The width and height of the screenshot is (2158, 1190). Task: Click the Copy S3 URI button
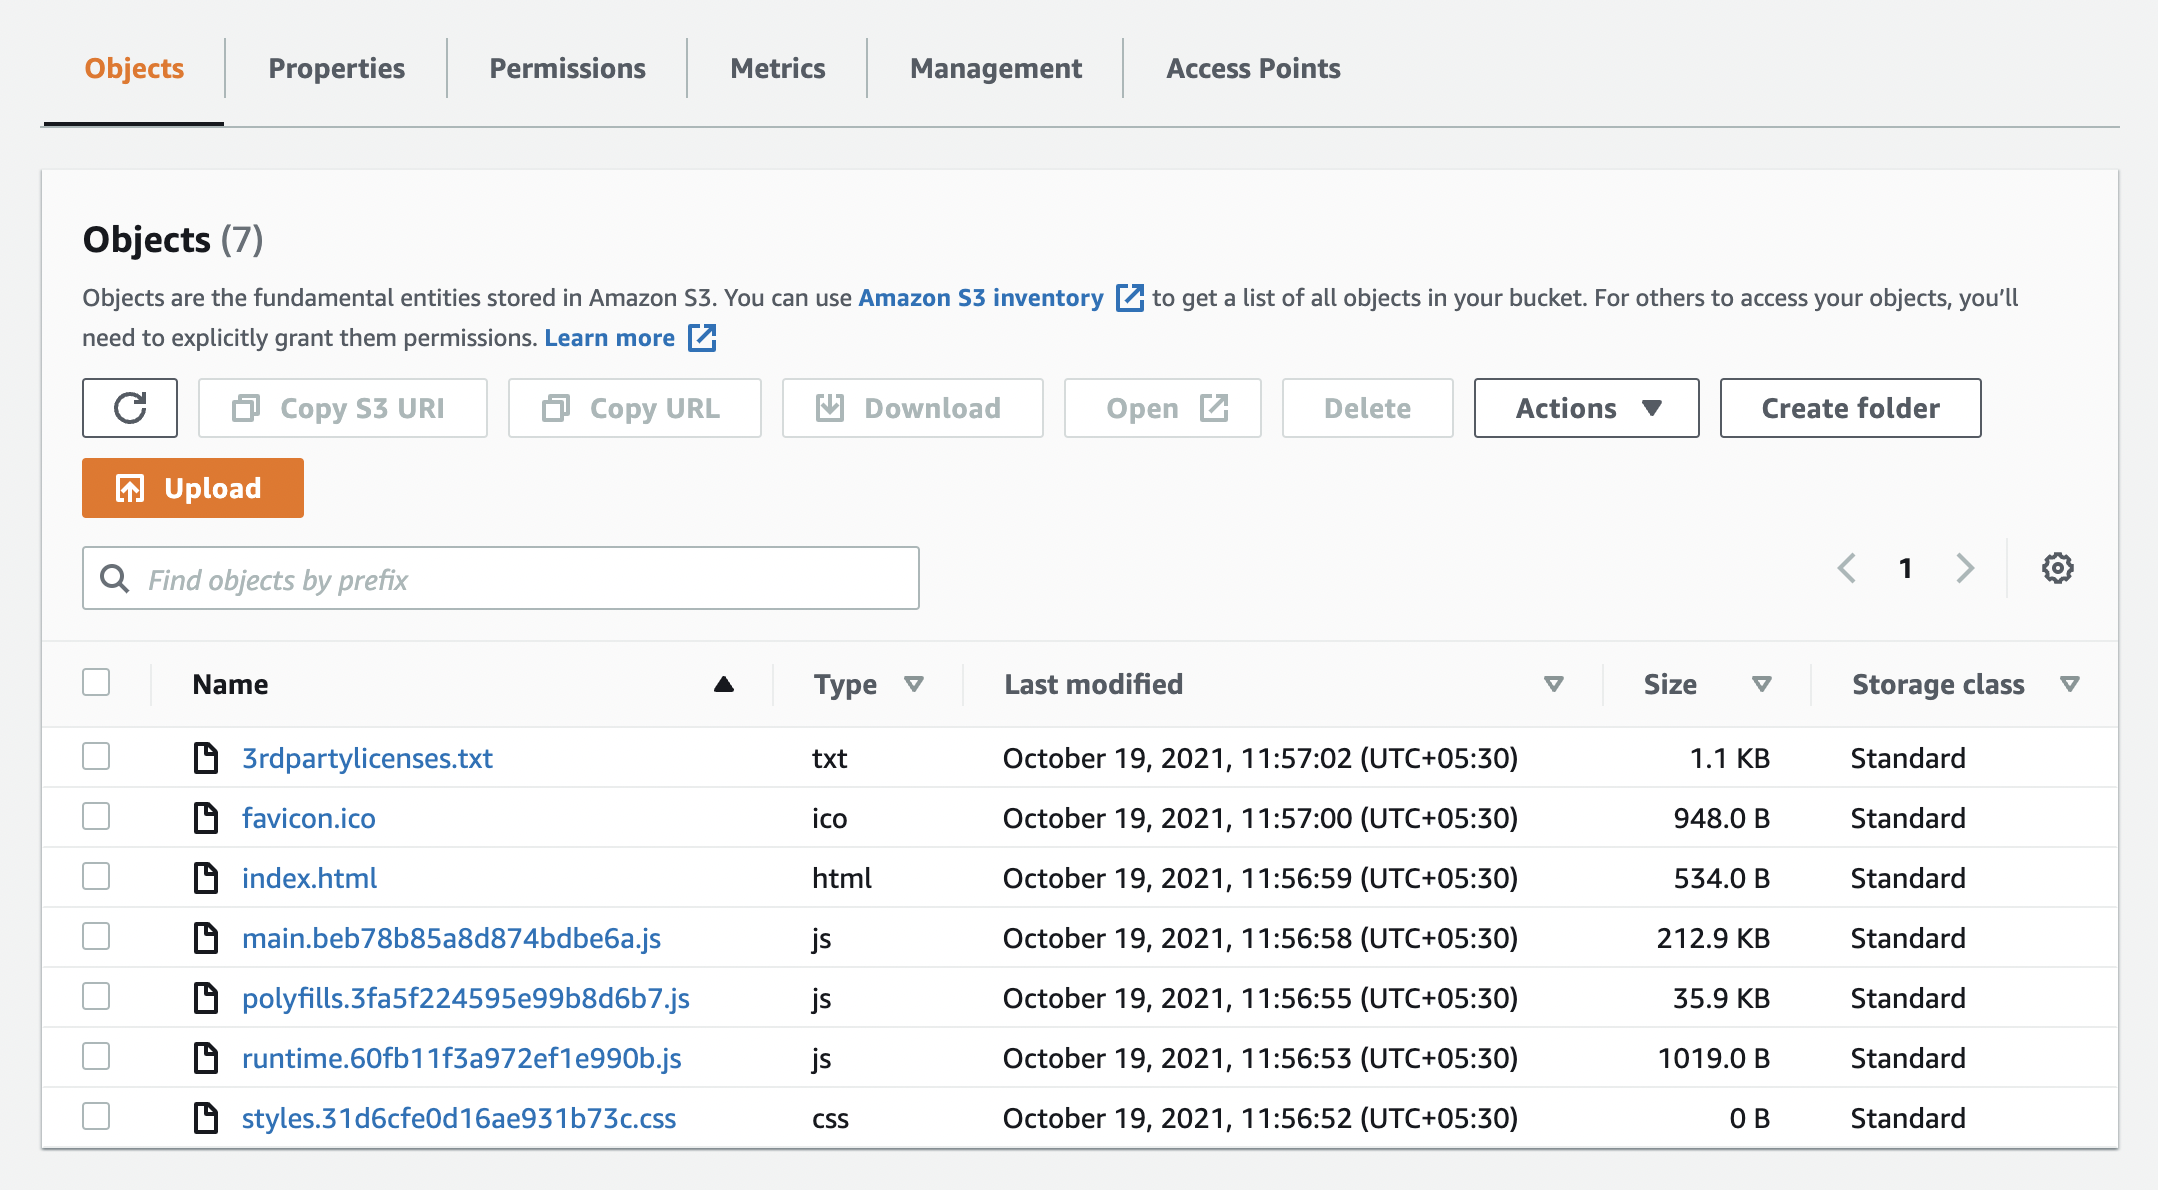tap(343, 408)
